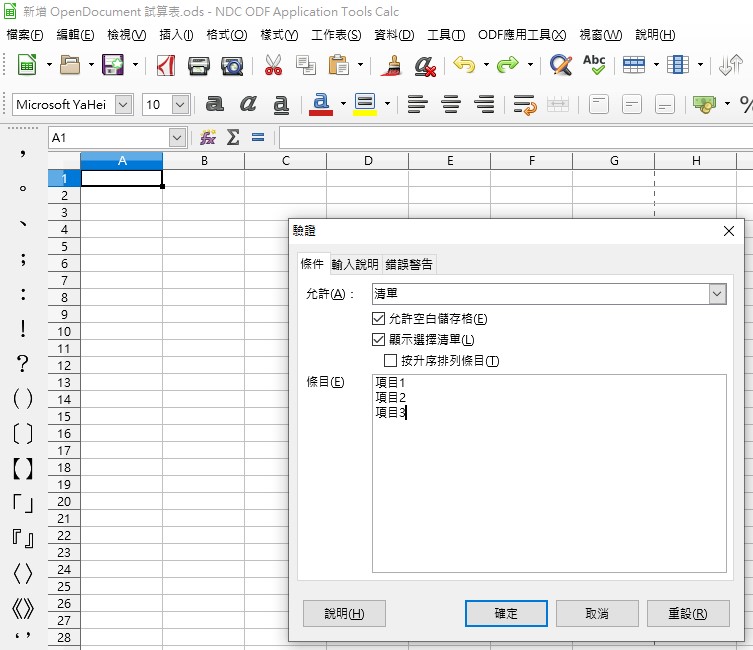Open the sort icon on the toolbar
The image size is (753, 650).
pyautogui.click(x=730, y=65)
